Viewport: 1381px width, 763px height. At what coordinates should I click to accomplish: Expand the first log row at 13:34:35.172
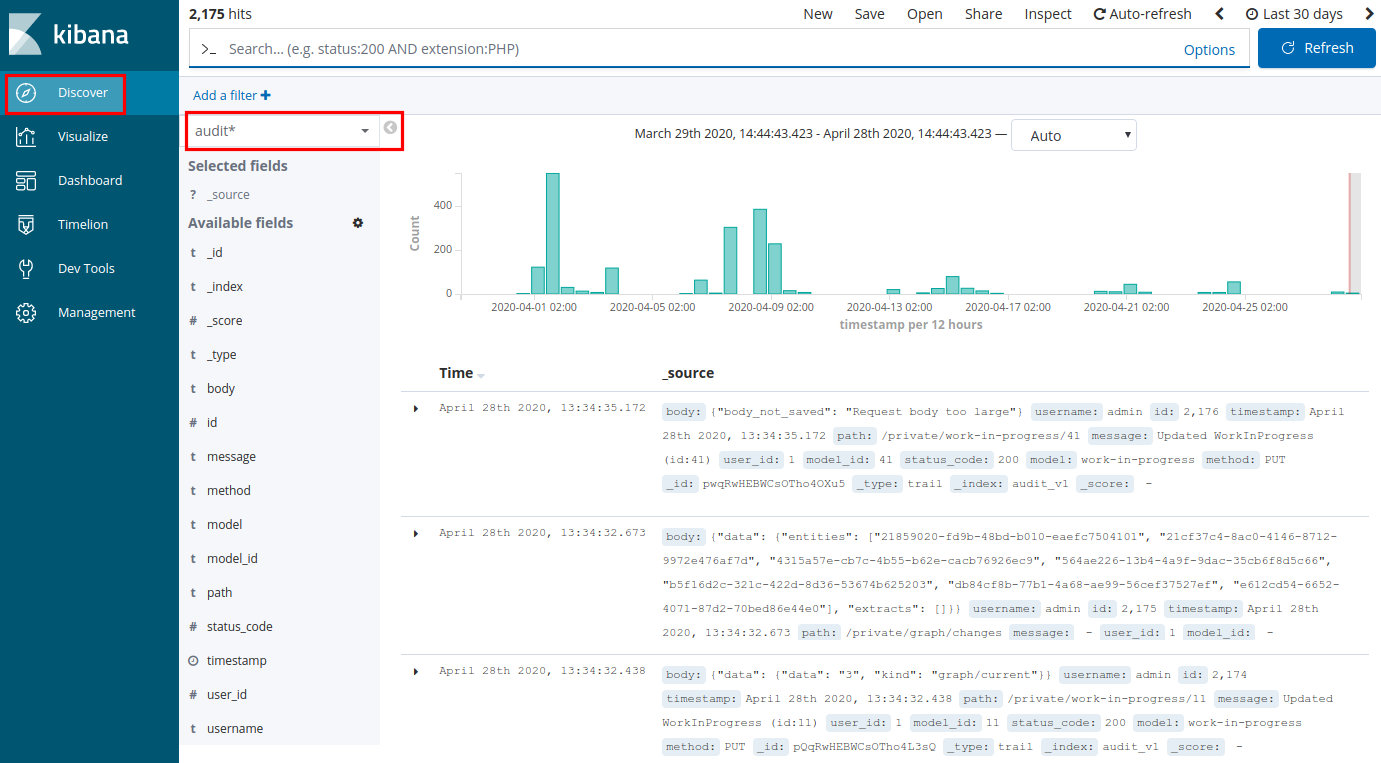coord(416,409)
